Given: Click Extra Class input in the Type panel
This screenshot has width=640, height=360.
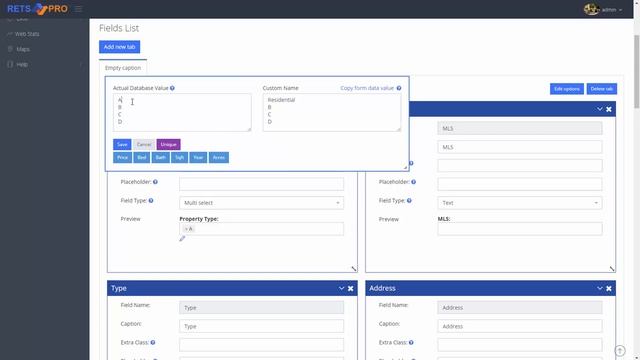Looking at the screenshot, I should (261, 345).
